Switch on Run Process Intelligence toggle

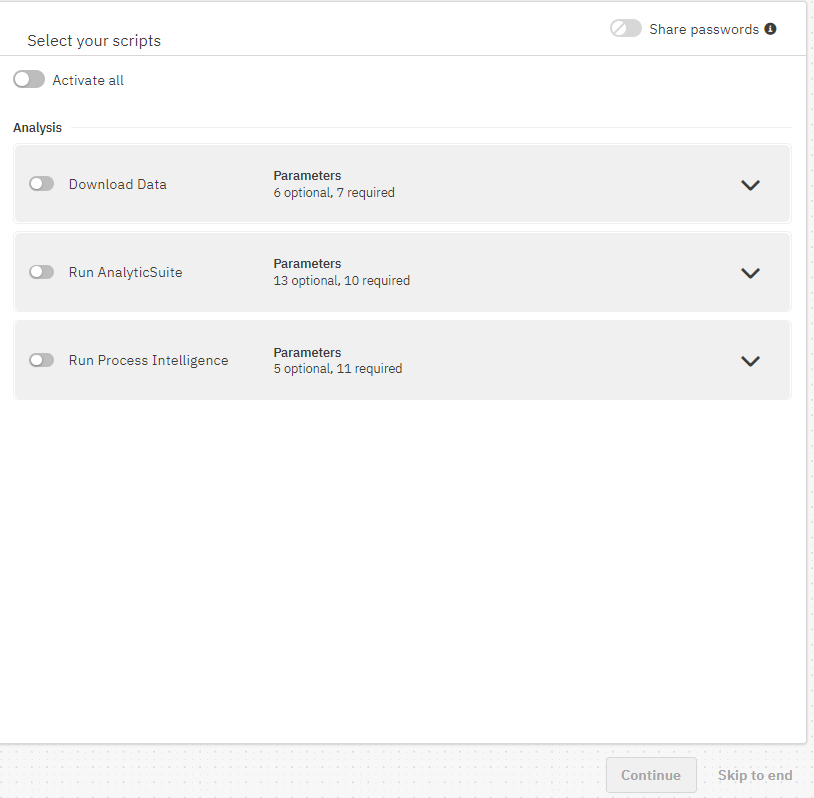point(41,360)
